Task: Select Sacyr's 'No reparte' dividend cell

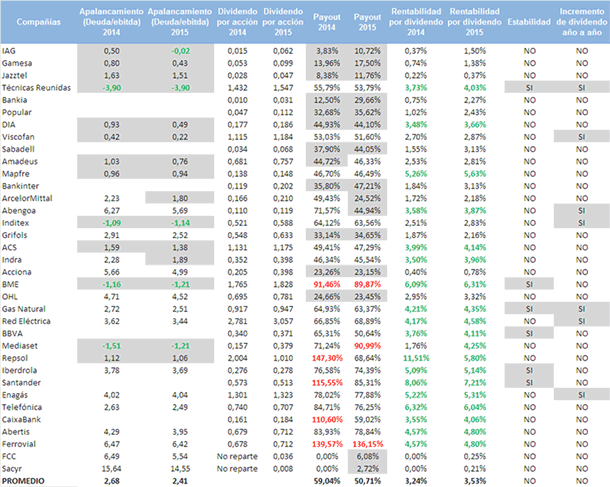Action: [237, 469]
